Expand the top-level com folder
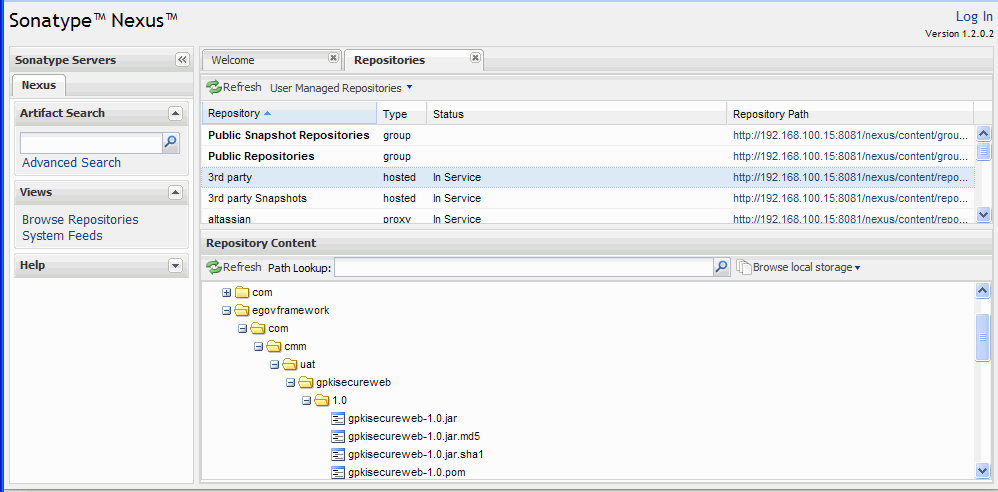998x492 pixels. (x=227, y=292)
